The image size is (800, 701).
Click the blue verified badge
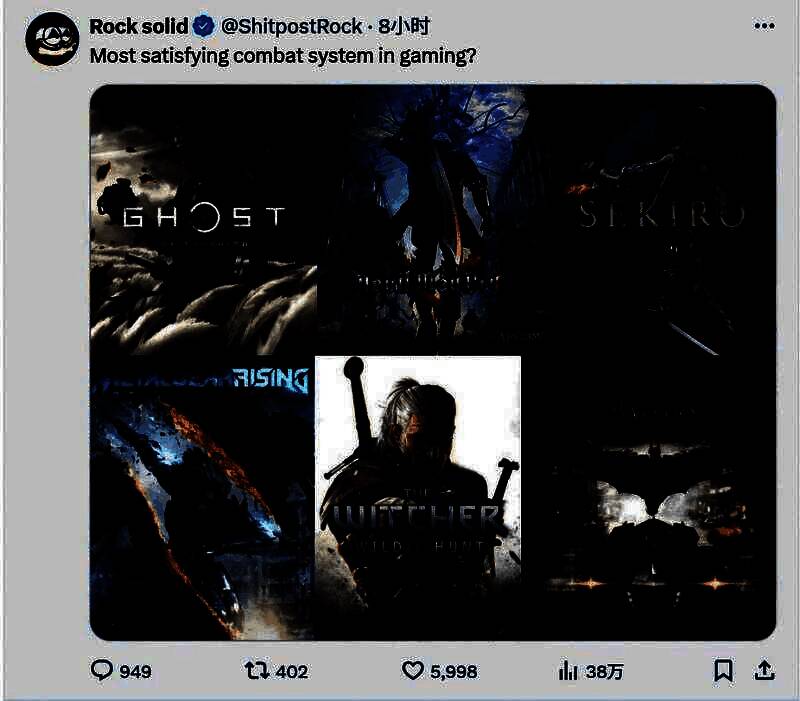[x=204, y=26]
